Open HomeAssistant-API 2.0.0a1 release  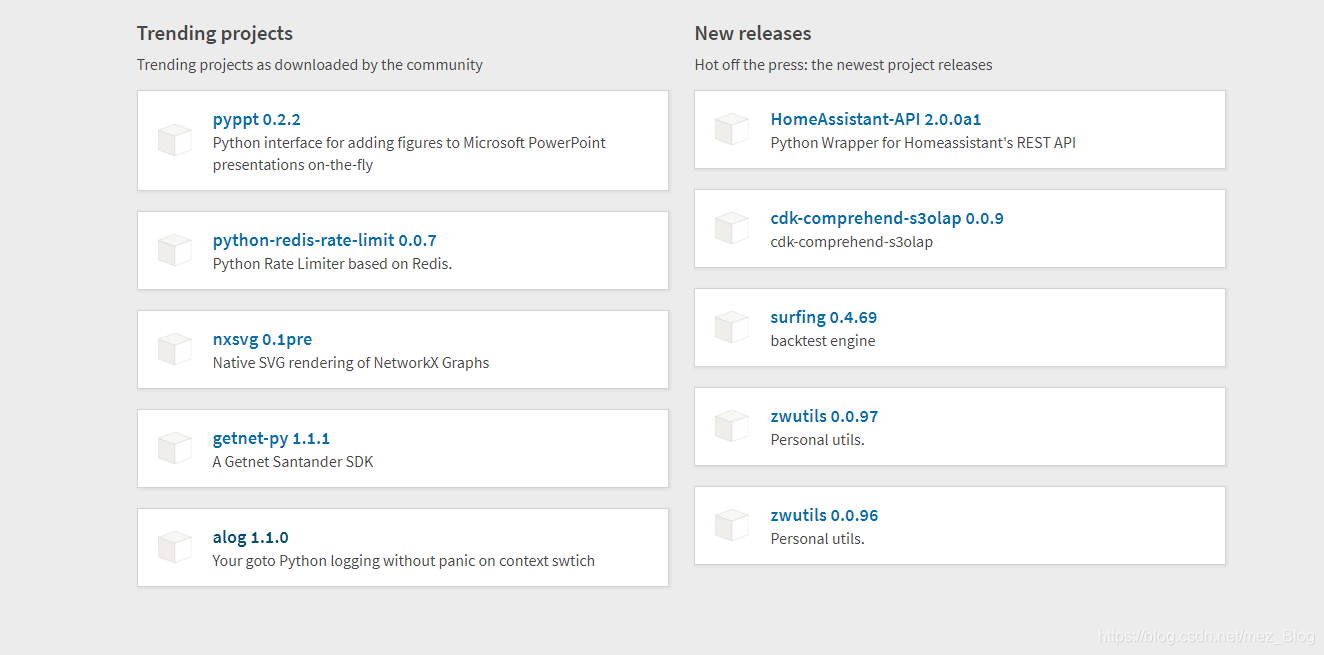click(x=875, y=119)
